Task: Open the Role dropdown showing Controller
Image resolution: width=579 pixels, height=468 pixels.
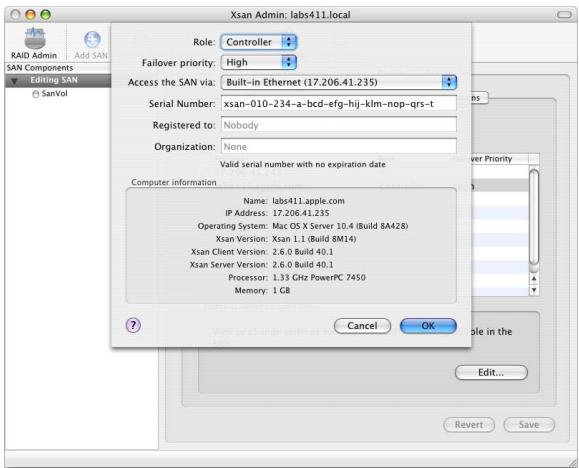Action: (258, 42)
